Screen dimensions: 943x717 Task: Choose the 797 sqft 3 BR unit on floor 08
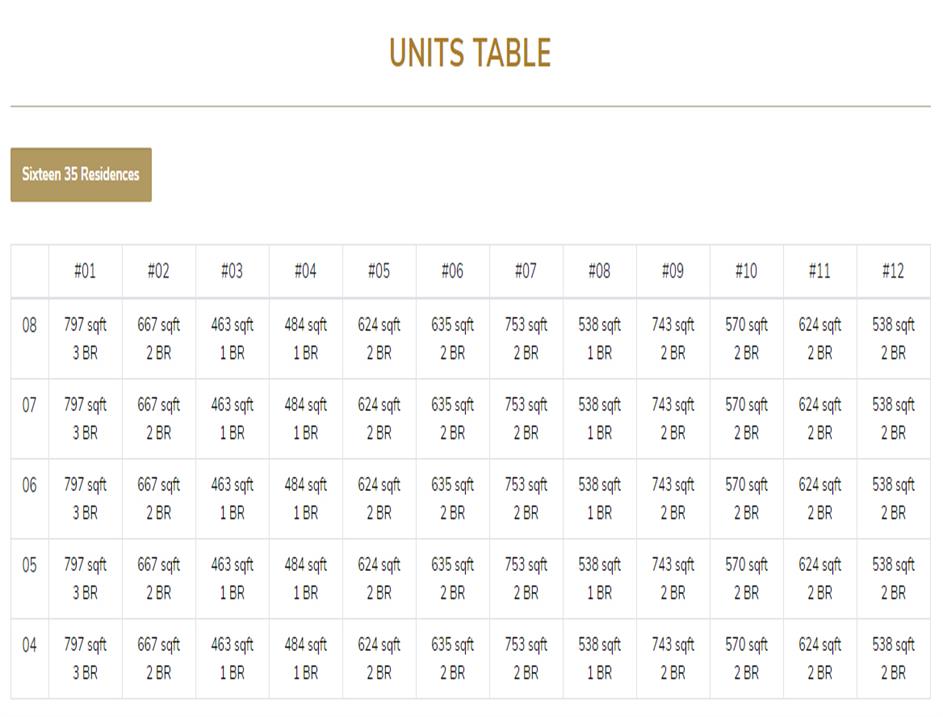pos(85,338)
